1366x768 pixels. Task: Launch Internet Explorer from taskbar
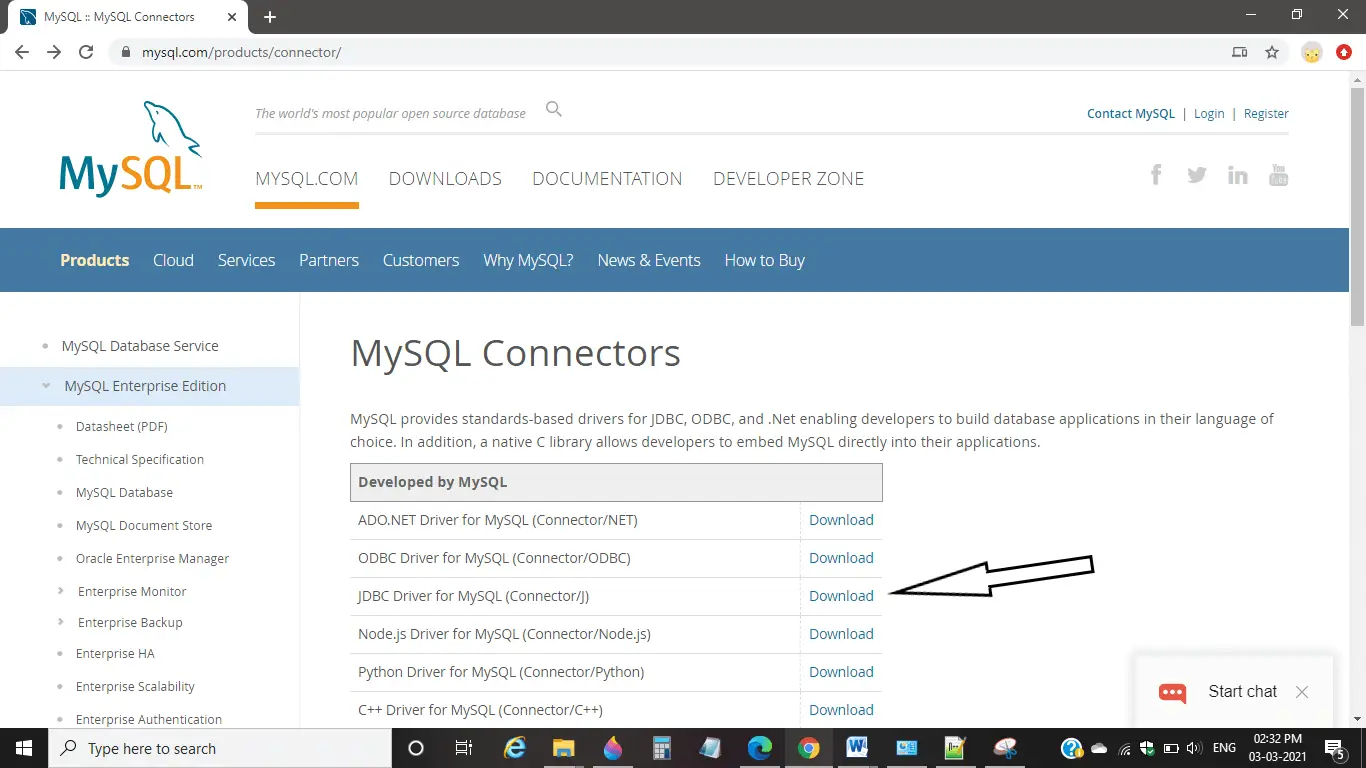click(x=514, y=748)
